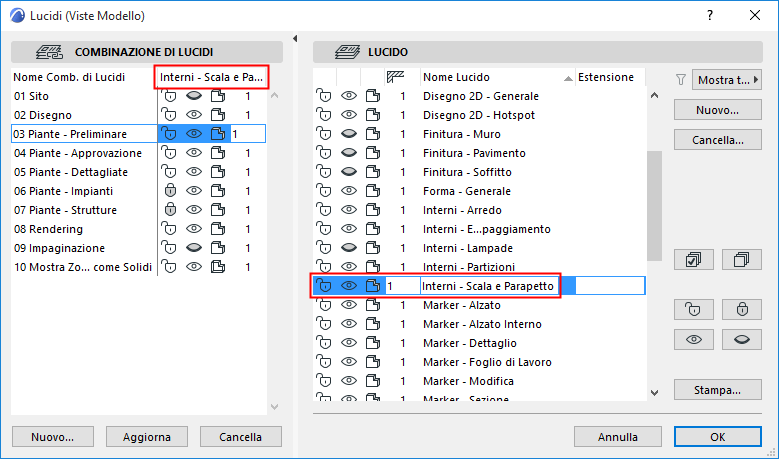This screenshot has height=459, width=779.
Task: Click the Stampa... button
Action: pyautogui.click(x=710, y=389)
